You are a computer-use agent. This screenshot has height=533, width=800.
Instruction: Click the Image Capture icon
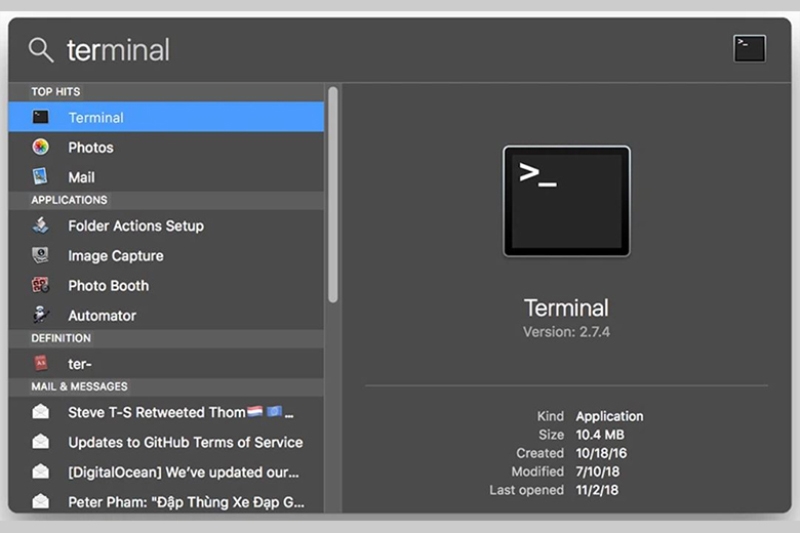pyautogui.click(x=40, y=255)
